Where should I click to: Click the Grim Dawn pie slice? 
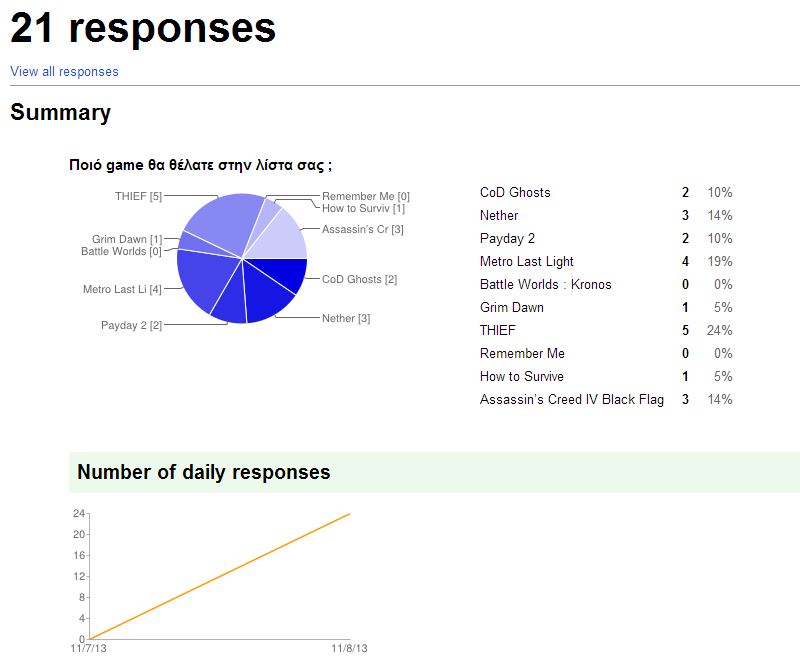196,242
